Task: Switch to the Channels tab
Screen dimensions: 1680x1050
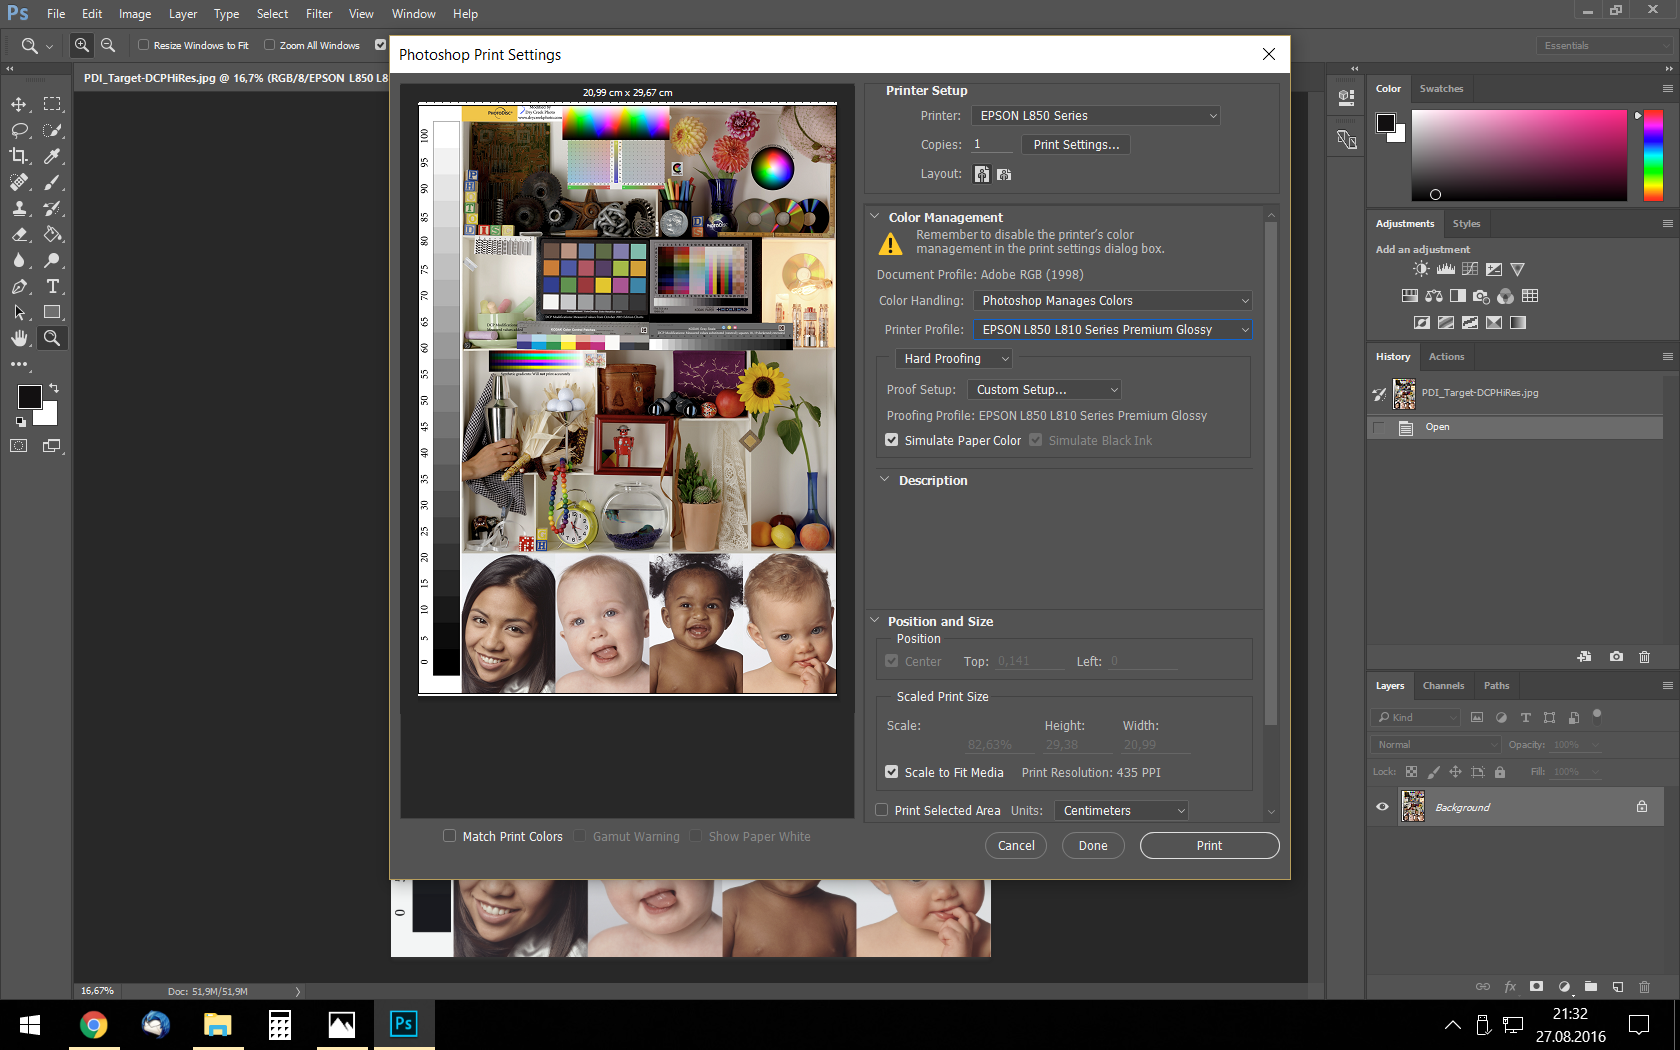Action: pos(1444,686)
